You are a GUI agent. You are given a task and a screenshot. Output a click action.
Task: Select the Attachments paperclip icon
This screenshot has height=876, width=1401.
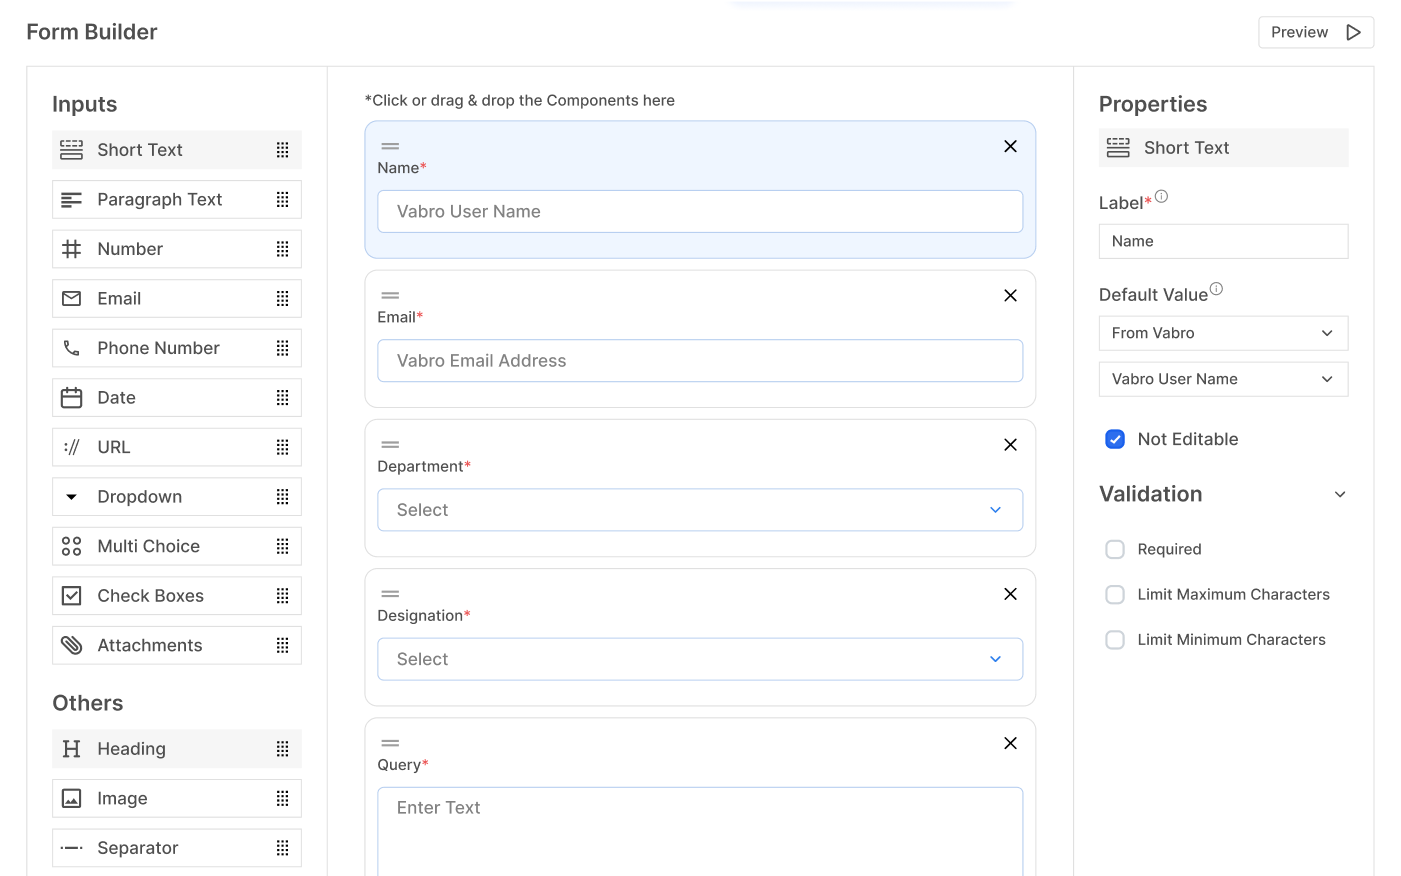tap(72, 645)
